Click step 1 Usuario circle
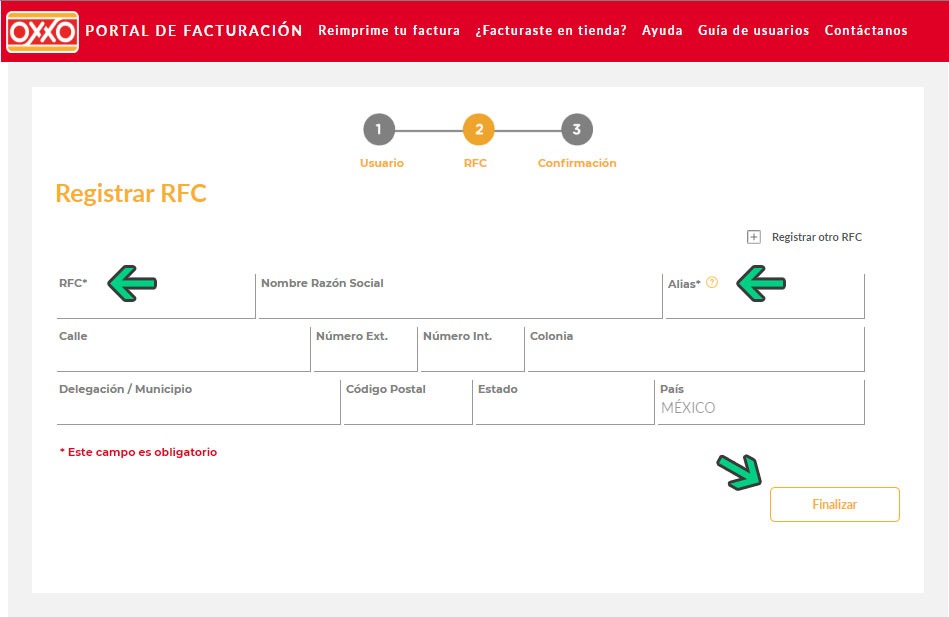The height and width of the screenshot is (617, 949). [x=379, y=129]
